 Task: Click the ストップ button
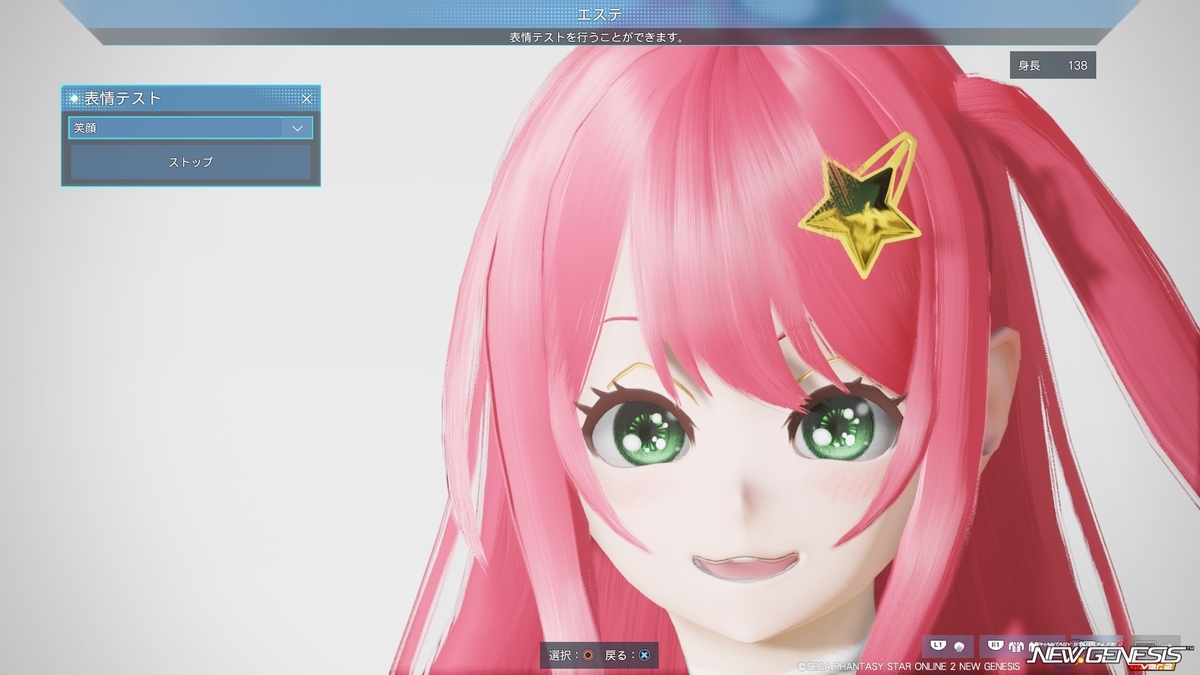[x=190, y=161]
